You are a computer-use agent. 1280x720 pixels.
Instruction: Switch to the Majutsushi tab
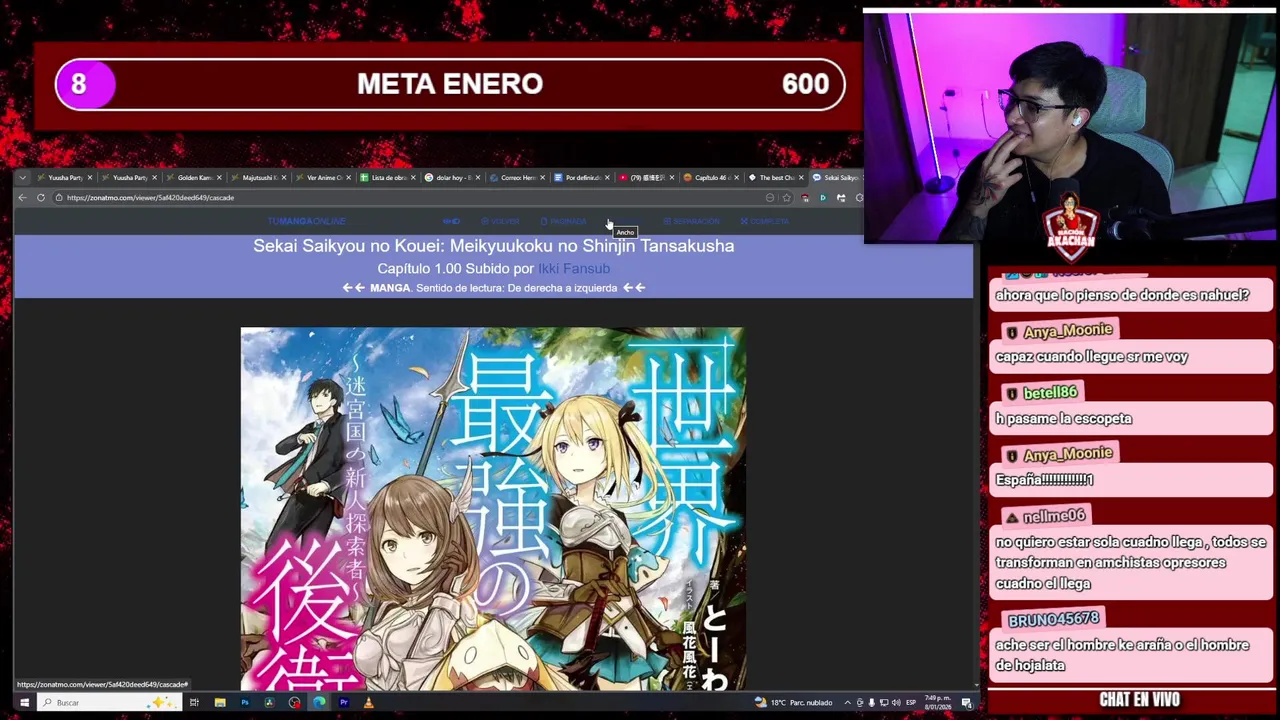[x=258, y=178]
